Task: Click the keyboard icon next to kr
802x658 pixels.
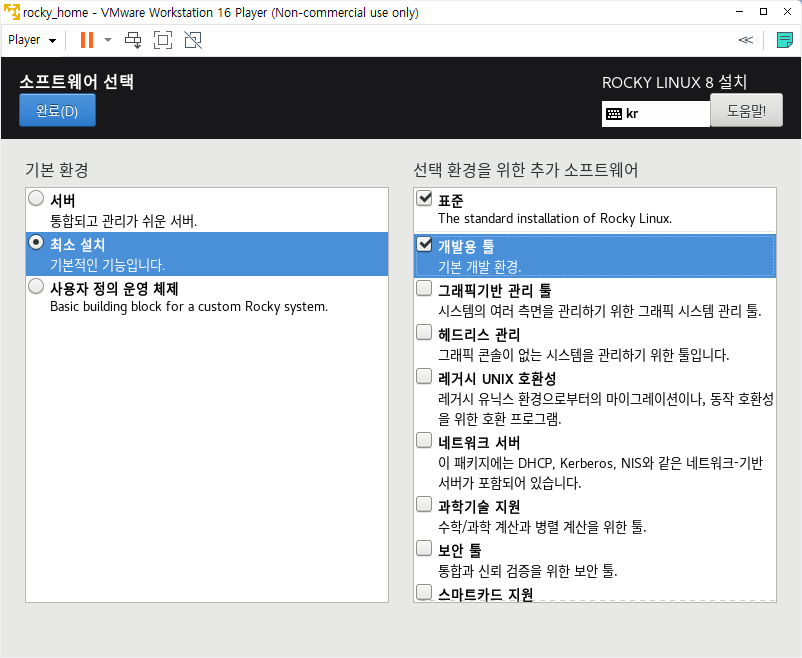Action: [x=614, y=114]
